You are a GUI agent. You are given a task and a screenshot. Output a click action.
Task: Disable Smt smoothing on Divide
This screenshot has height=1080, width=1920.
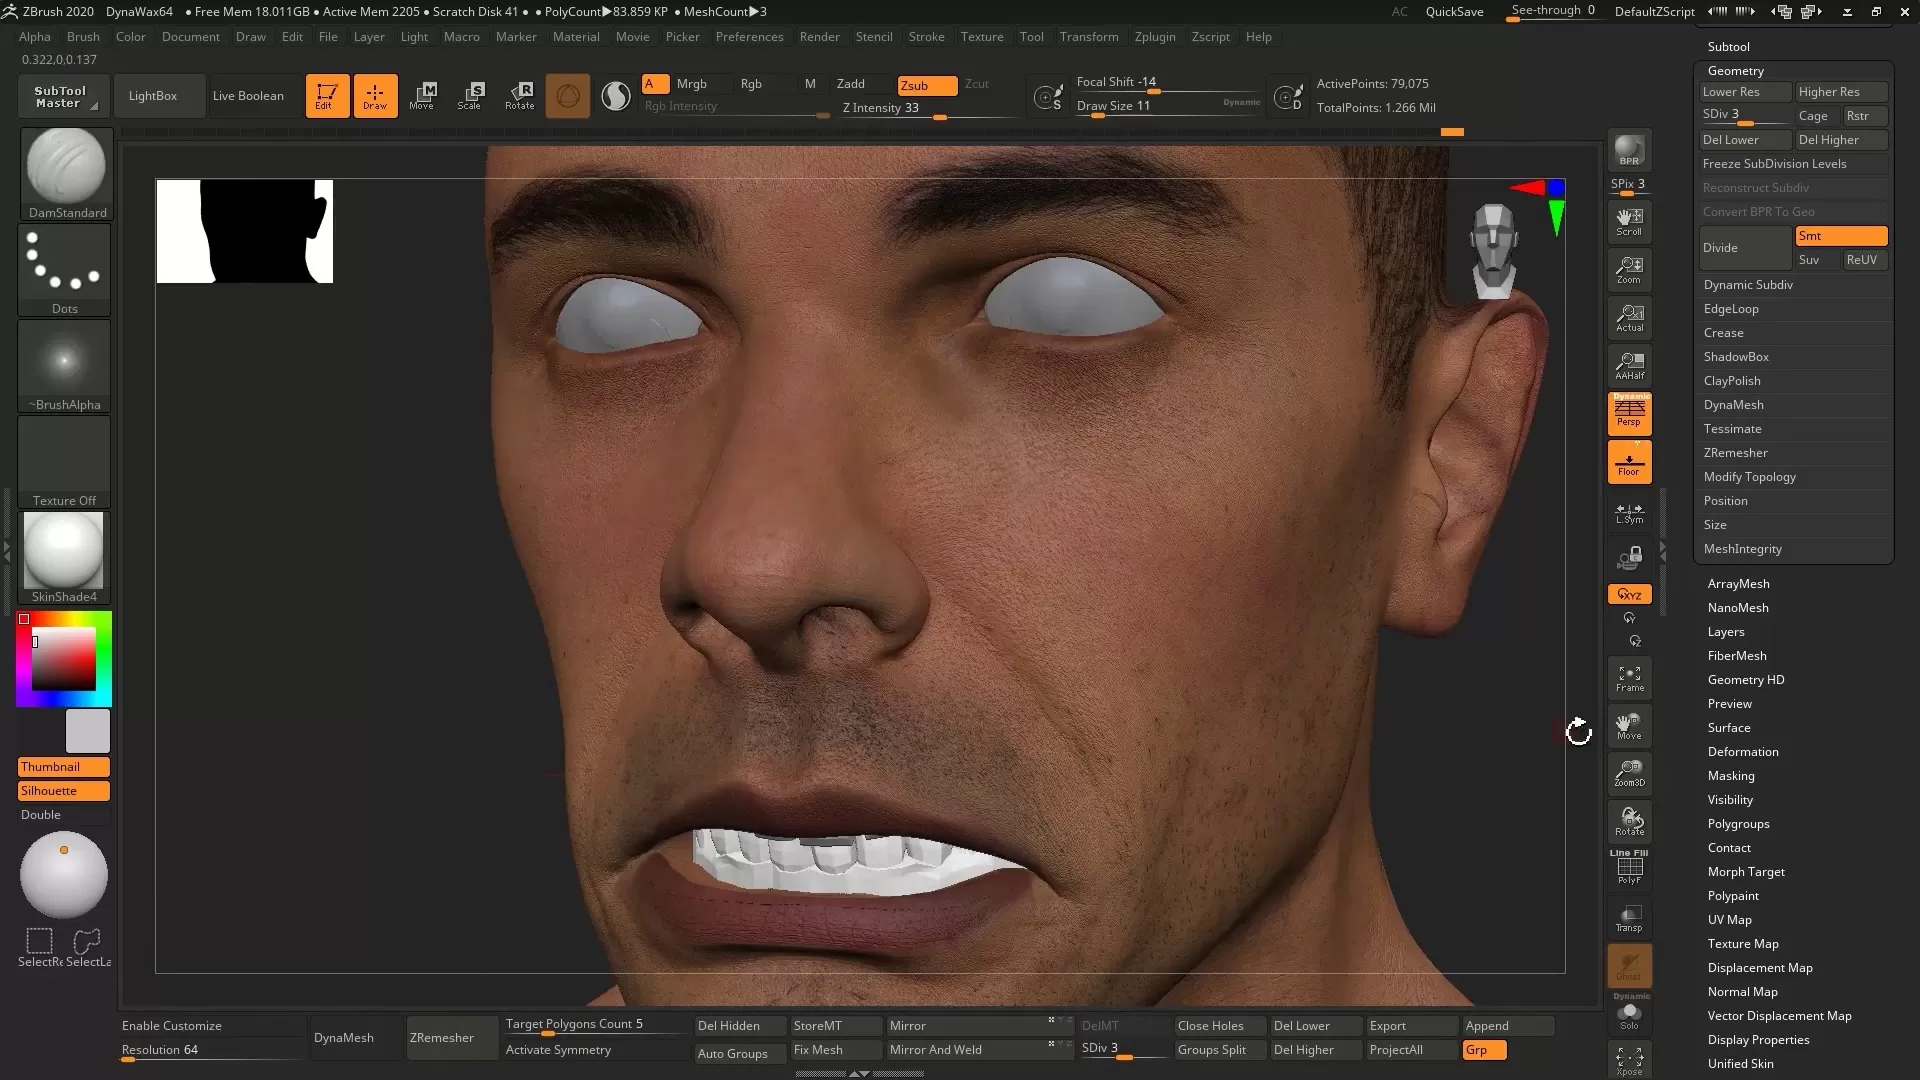tap(1840, 236)
